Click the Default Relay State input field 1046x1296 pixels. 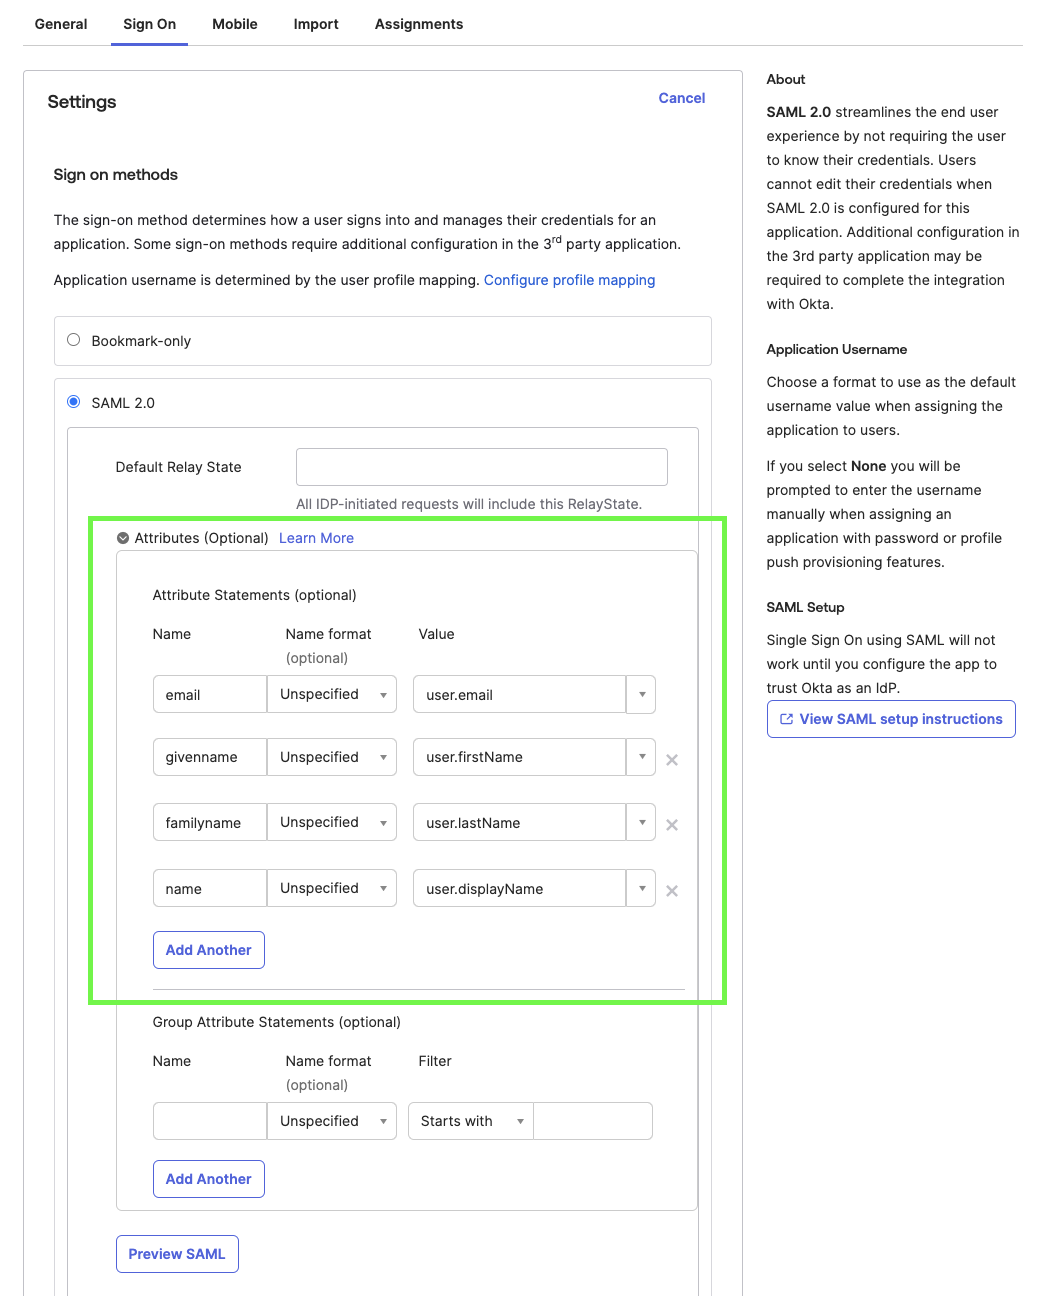481,466
